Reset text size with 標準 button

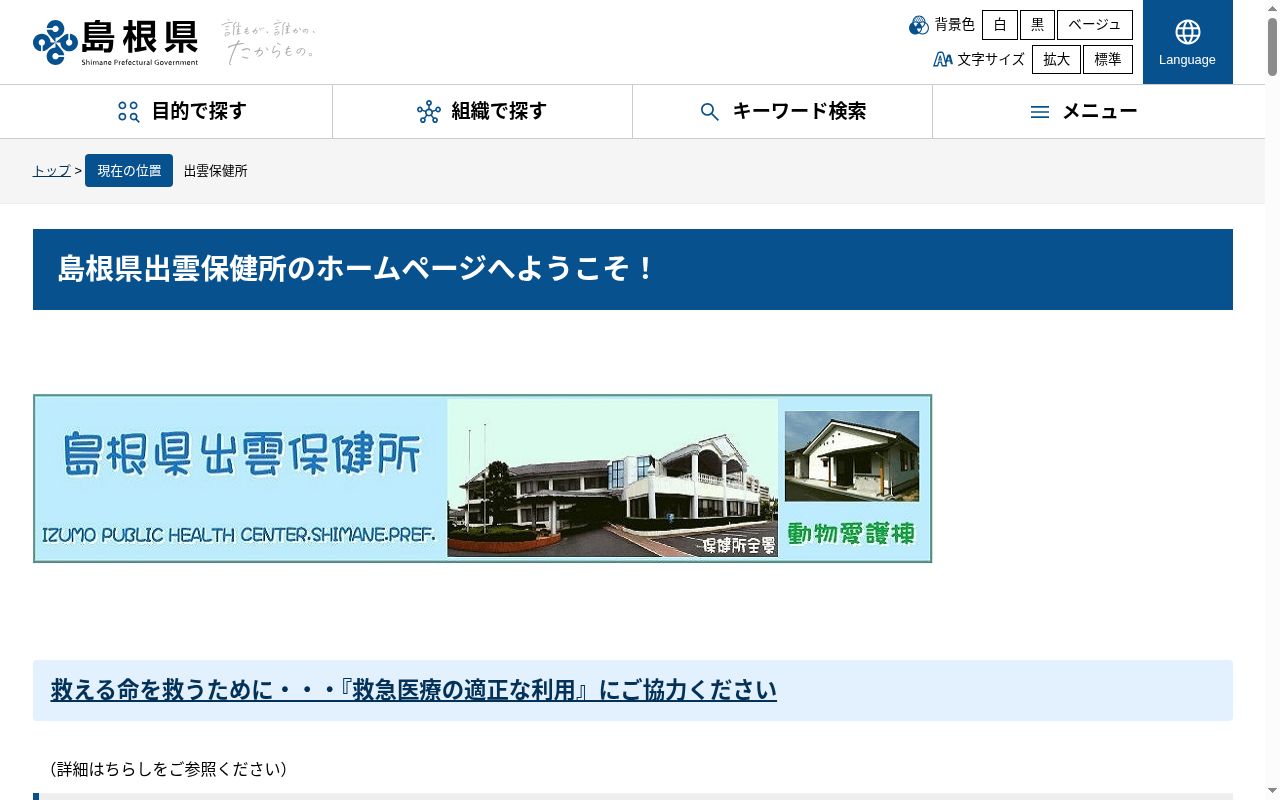coord(1108,60)
